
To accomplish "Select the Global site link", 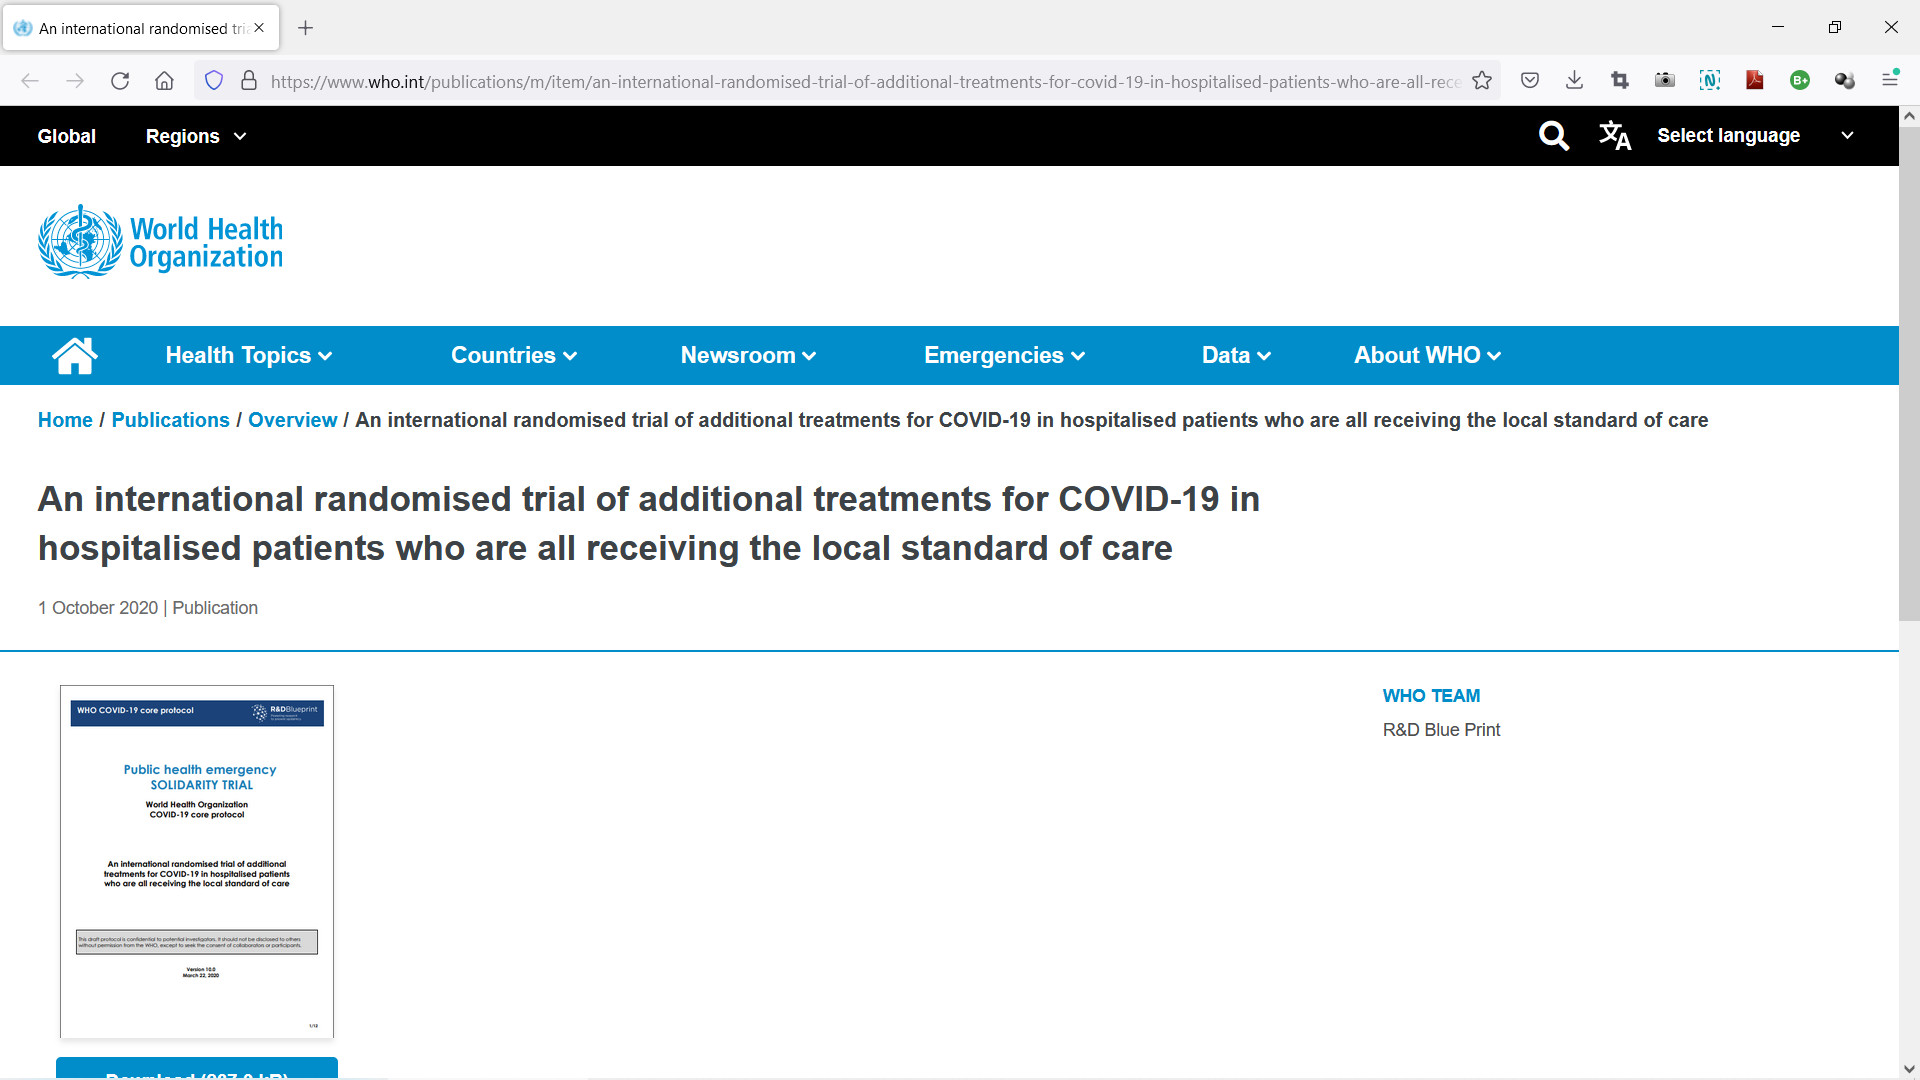I will 67,136.
